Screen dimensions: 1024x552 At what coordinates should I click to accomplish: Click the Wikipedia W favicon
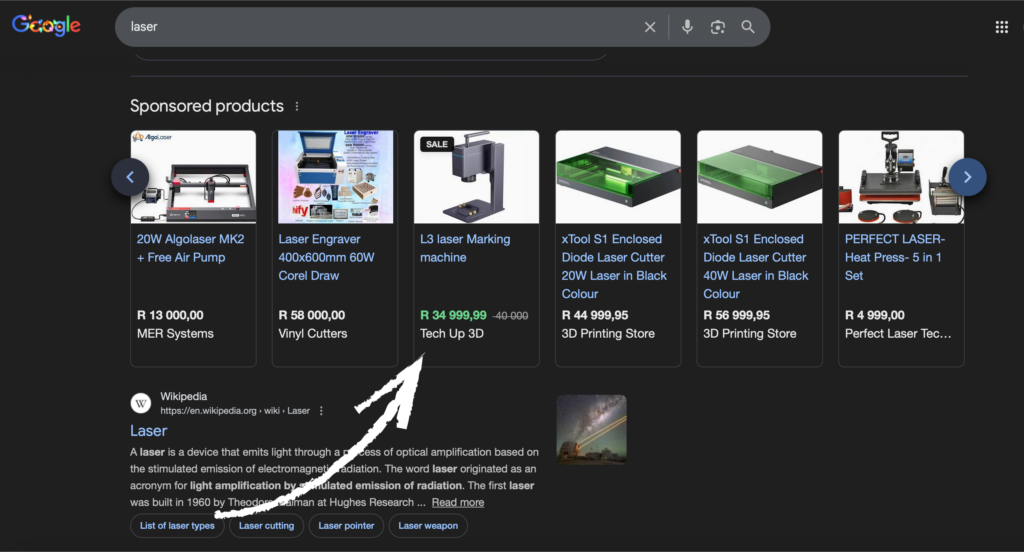(140, 403)
